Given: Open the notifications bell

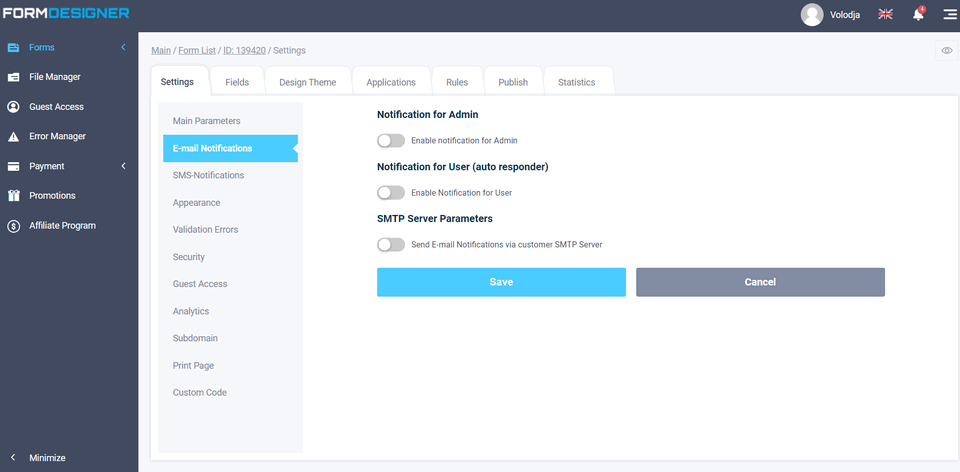Looking at the screenshot, I should click(918, 15).
